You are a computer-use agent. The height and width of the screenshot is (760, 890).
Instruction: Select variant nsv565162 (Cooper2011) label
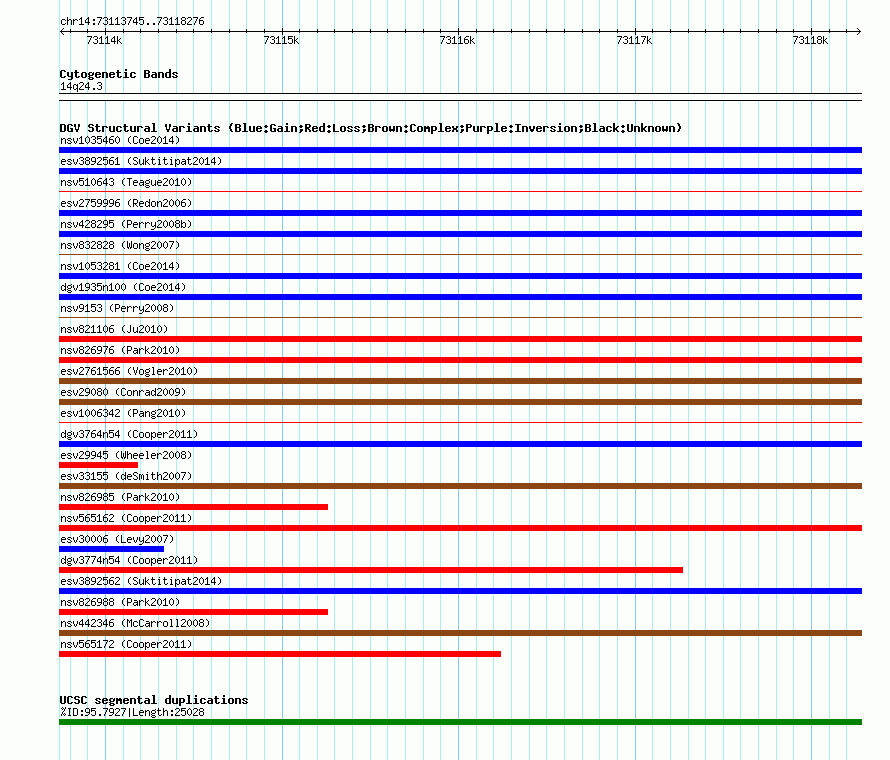click(126, 518)
